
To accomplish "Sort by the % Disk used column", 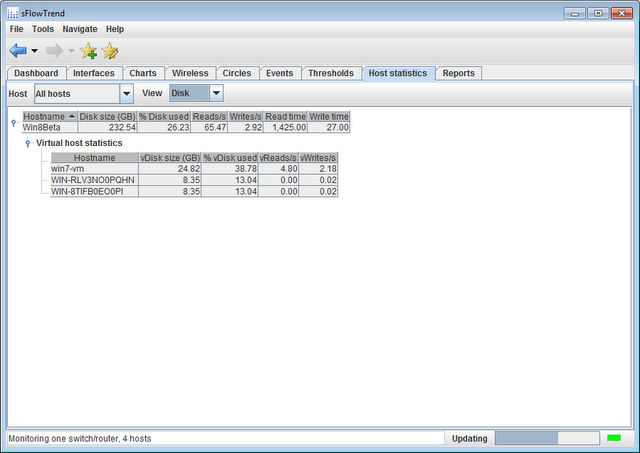I will click(x=164, y=117).
